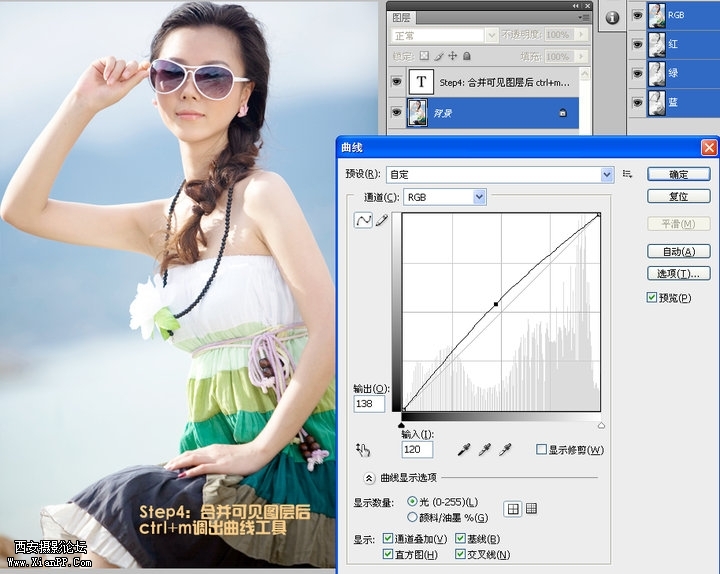Viewport: 720px width, 574px height.
Task: Click the 自动(A) auto button
Action: click(679, 251)
